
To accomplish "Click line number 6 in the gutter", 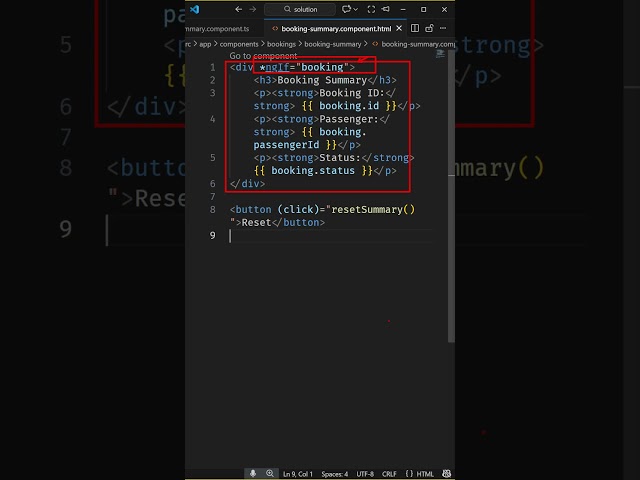I will [212, 184].
